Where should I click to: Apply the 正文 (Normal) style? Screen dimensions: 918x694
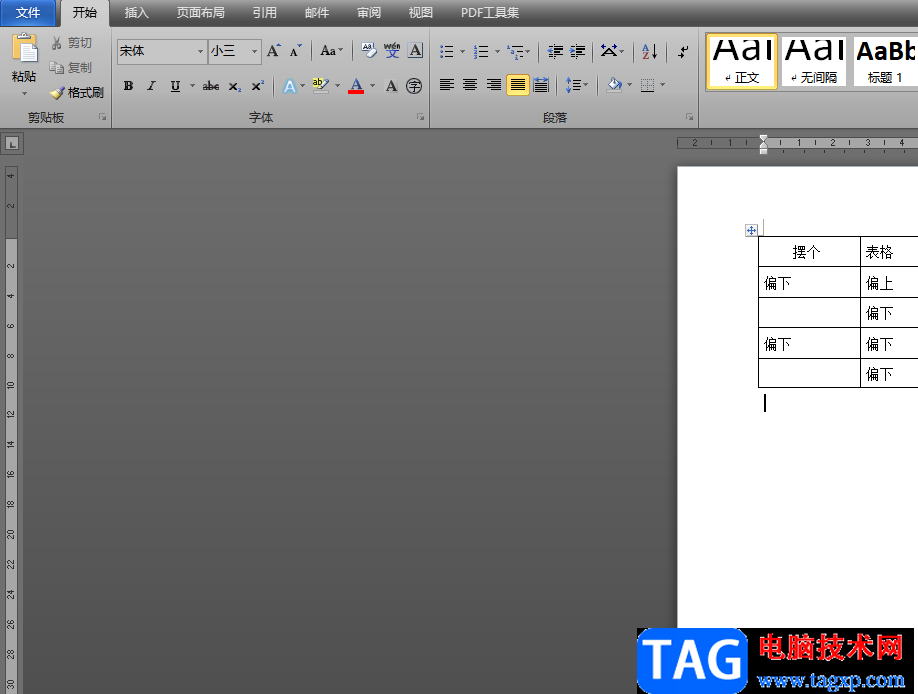point(742,61)
